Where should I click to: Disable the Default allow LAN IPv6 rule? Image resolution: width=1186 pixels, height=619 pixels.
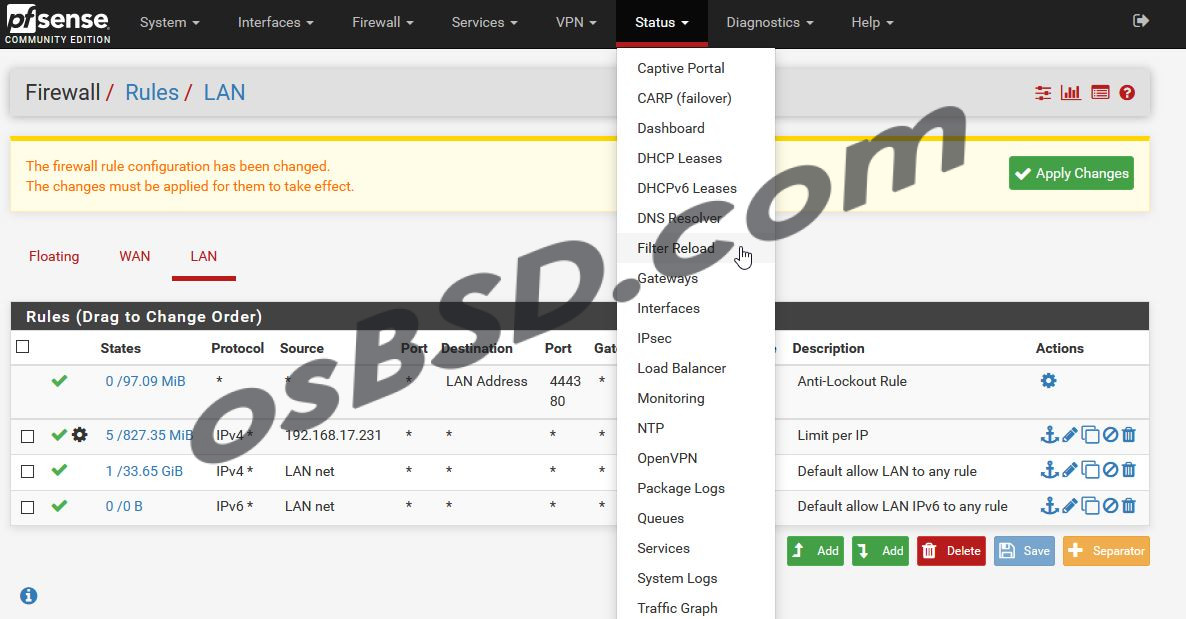pyautogui.click(x=1110, y=505)
